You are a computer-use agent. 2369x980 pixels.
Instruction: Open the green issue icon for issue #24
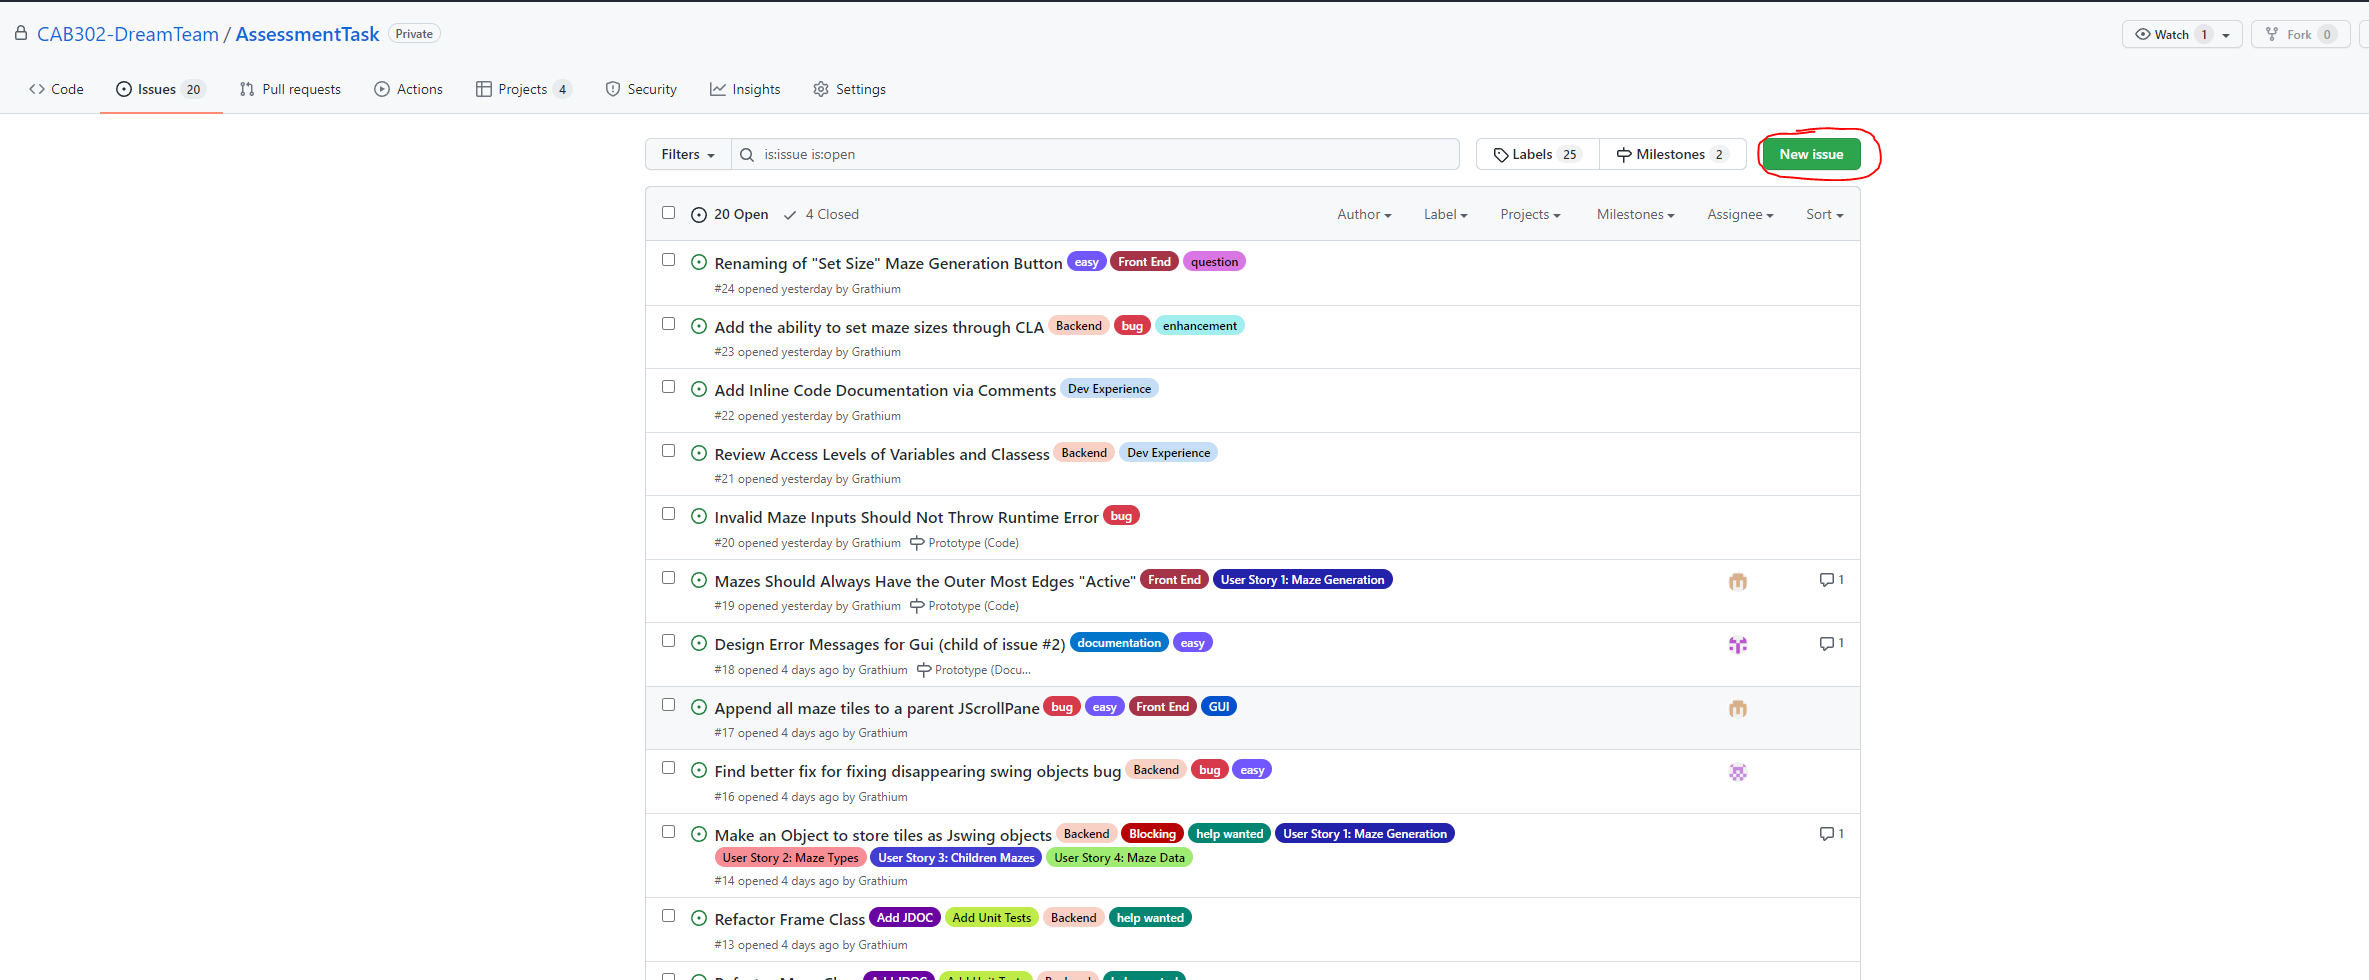(x=698, y=261)
